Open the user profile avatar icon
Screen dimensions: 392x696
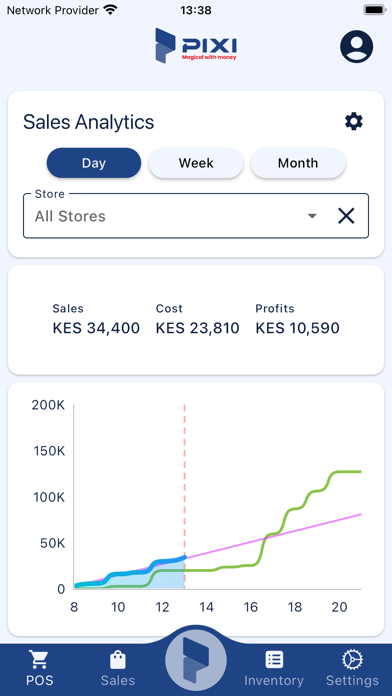356,46
